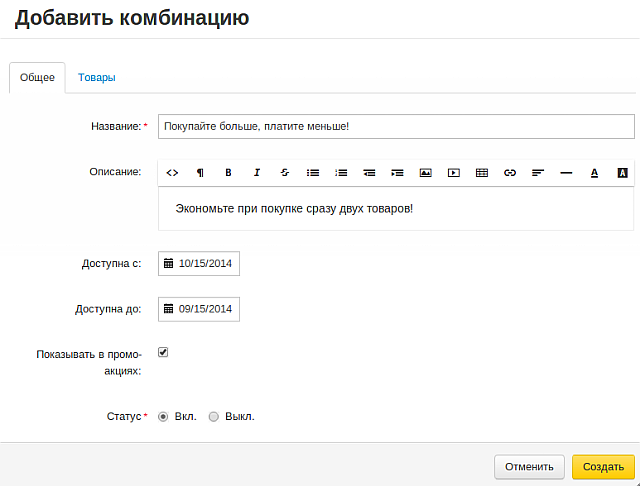Image resolution: width=640 pixels, height=486 pixels.
Task: Insert table into description
Action: click(482, 173)
